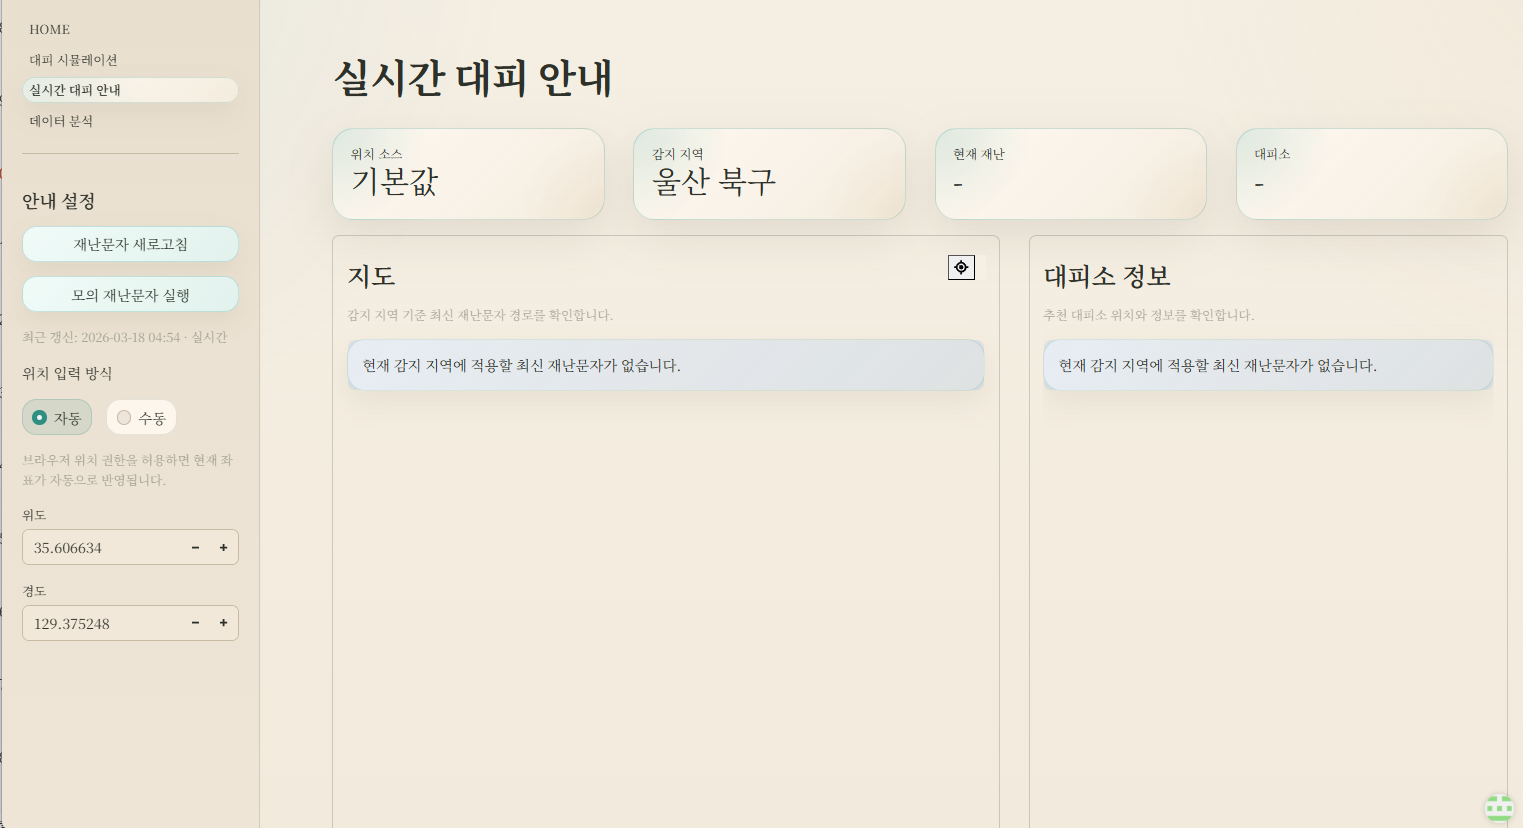
Task: Run 모의 재난문자 실행 button
Action: (x=130, y=295)
